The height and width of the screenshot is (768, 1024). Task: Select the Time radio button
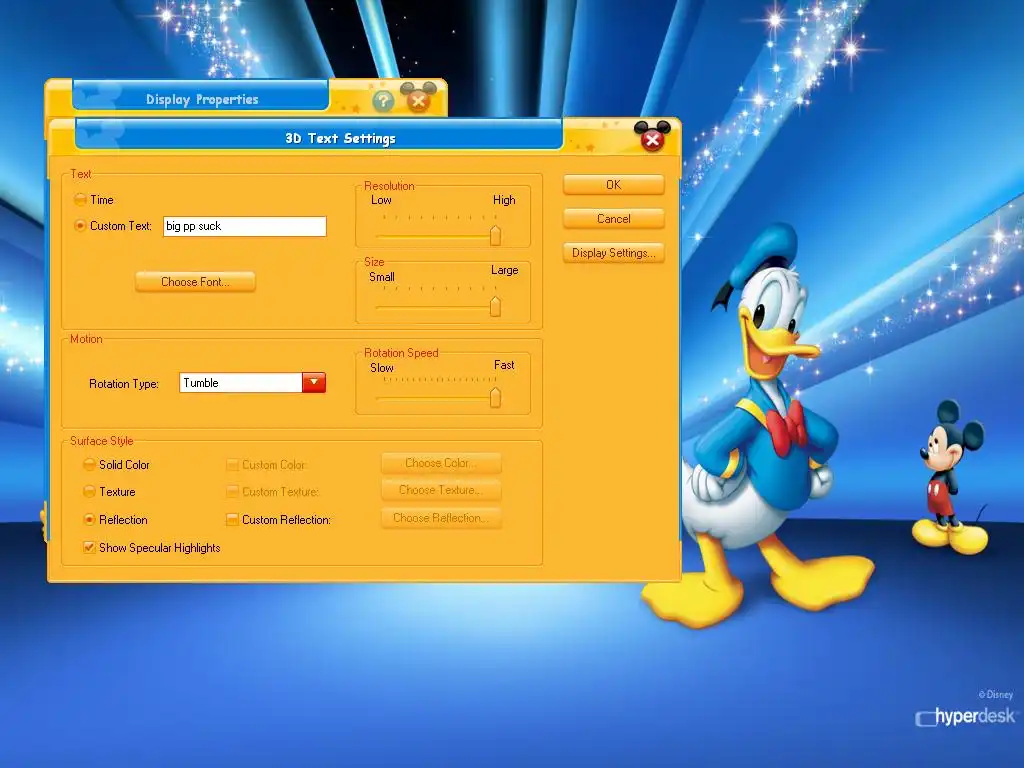(80, 199)
